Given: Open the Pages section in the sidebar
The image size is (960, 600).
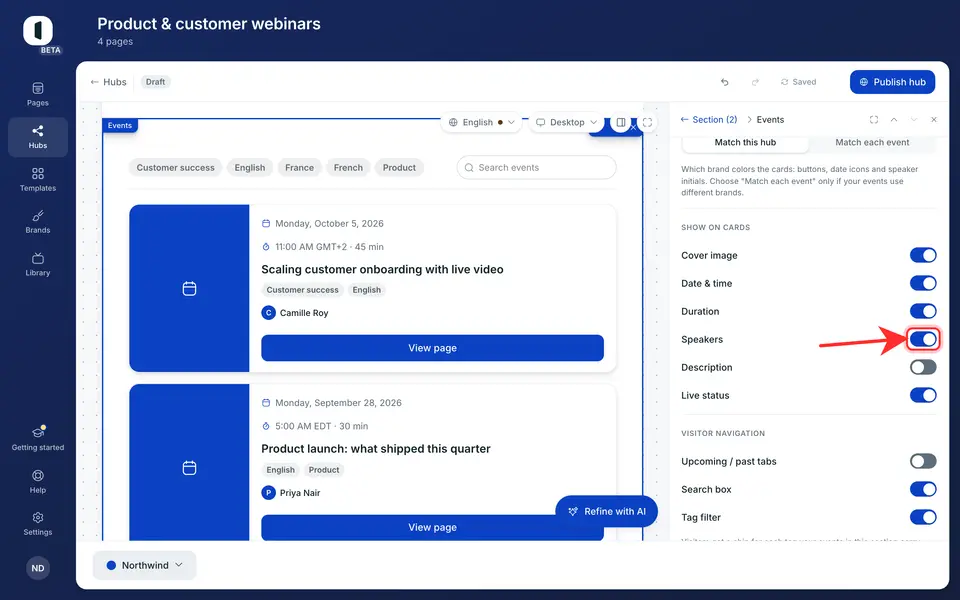Looking at the screenshot, I should click(37, 94).
